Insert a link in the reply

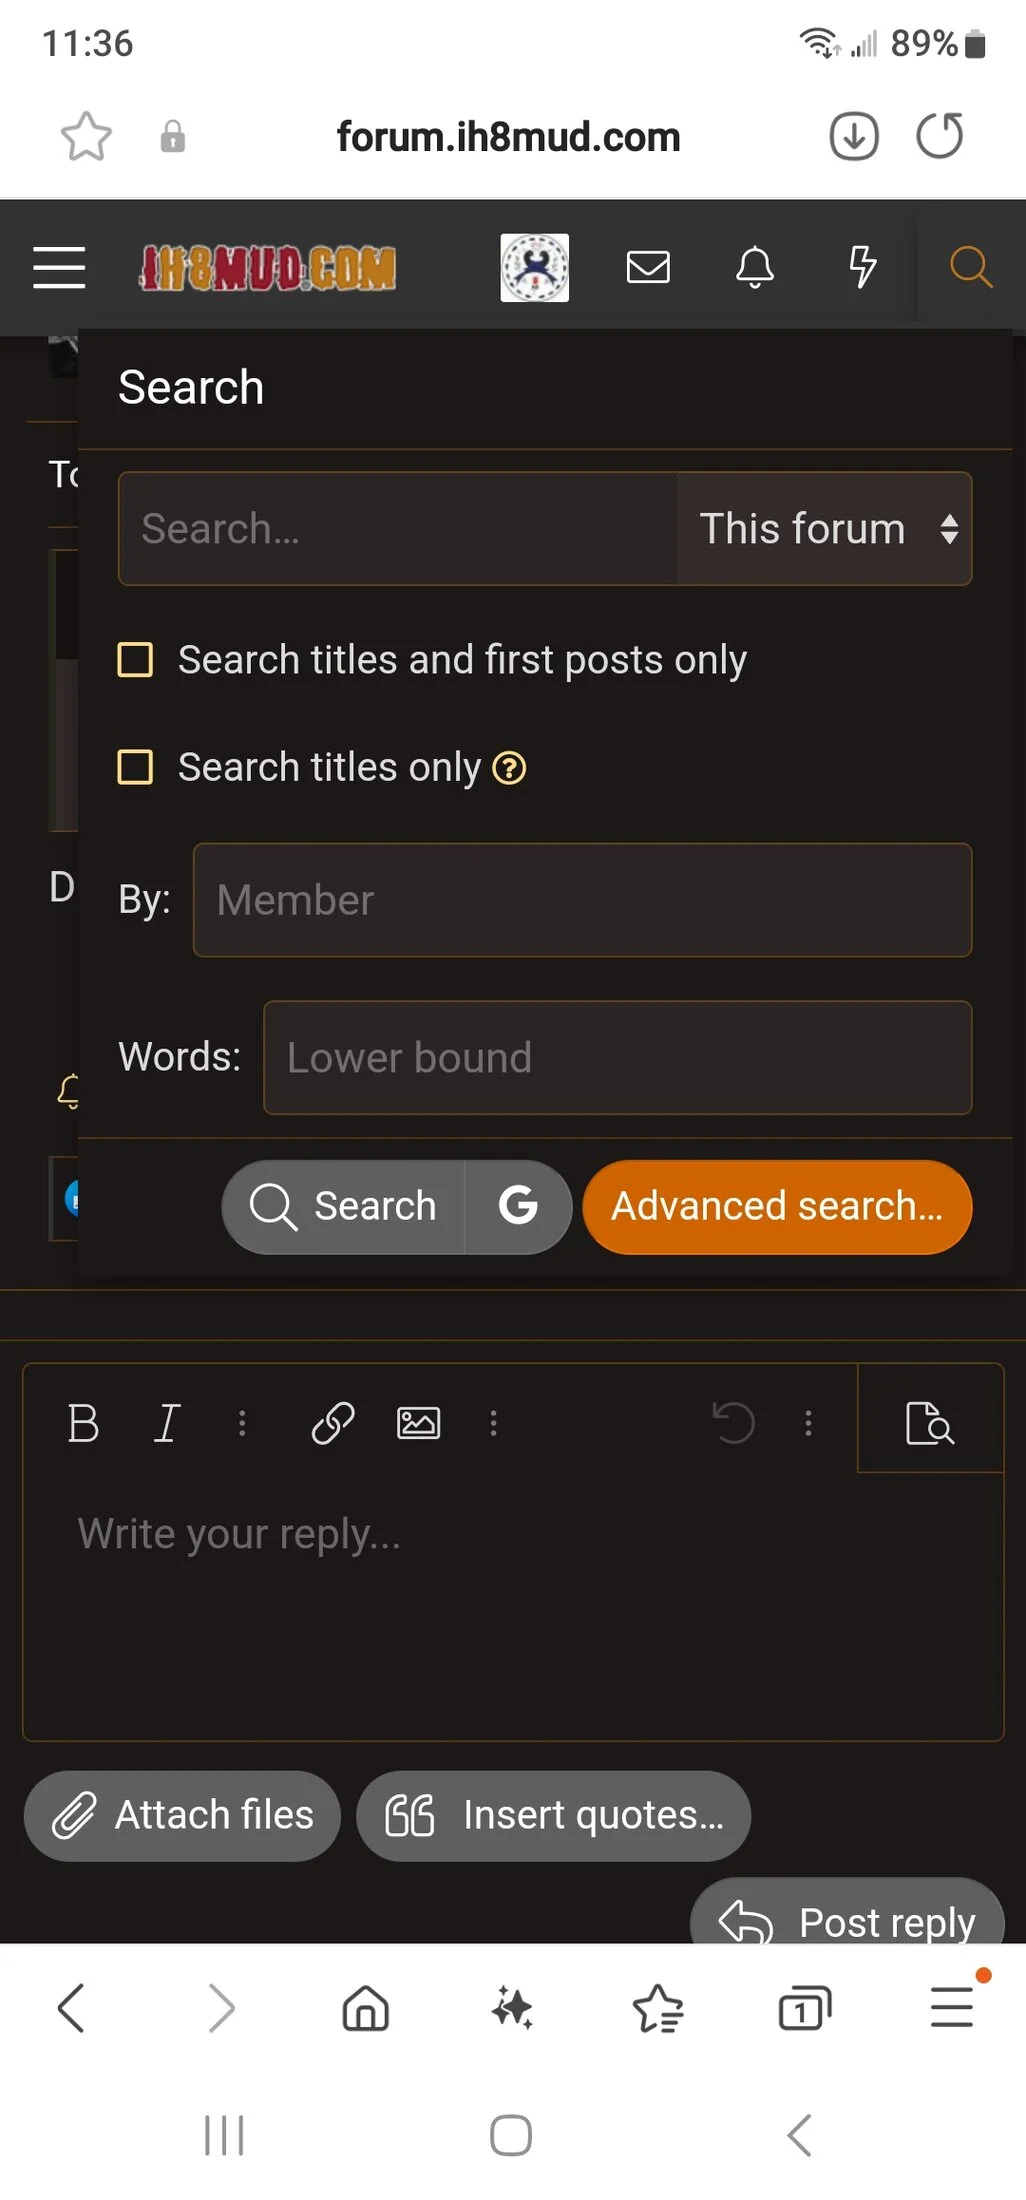[333, 1423]
